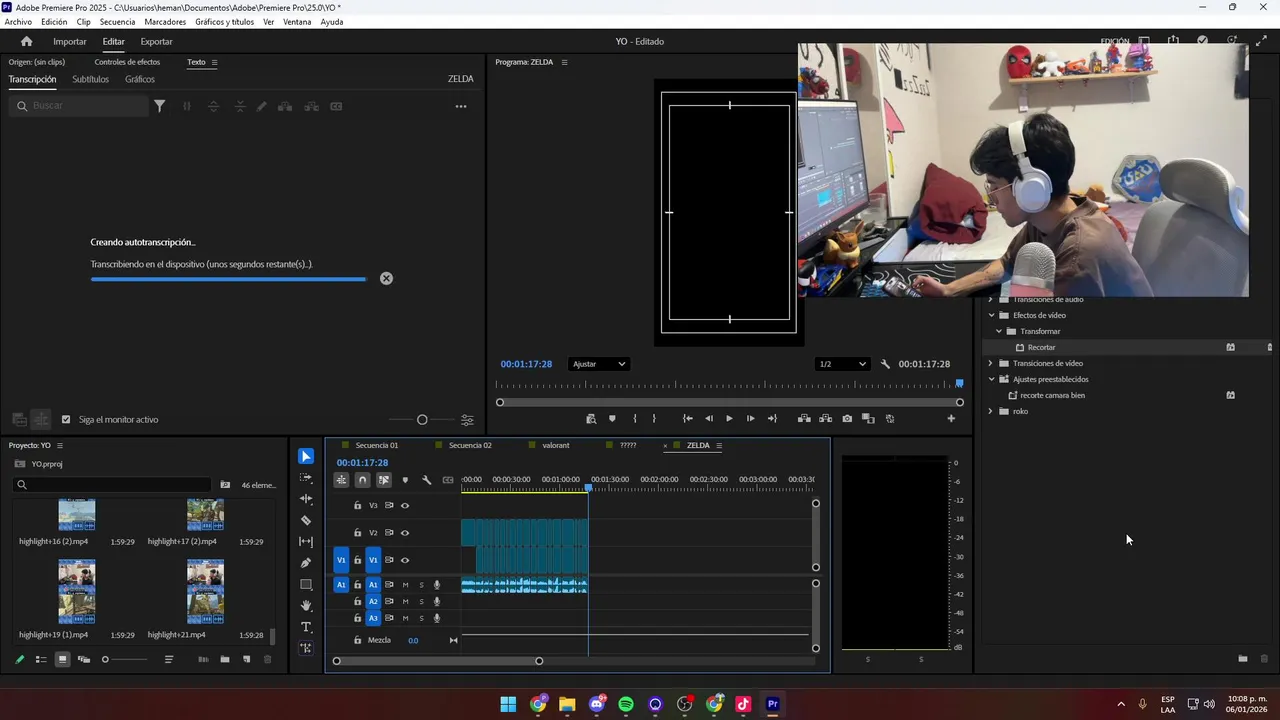
Task: Toggle 'Siga el monitor activo' checkbox
Action: 66,420
